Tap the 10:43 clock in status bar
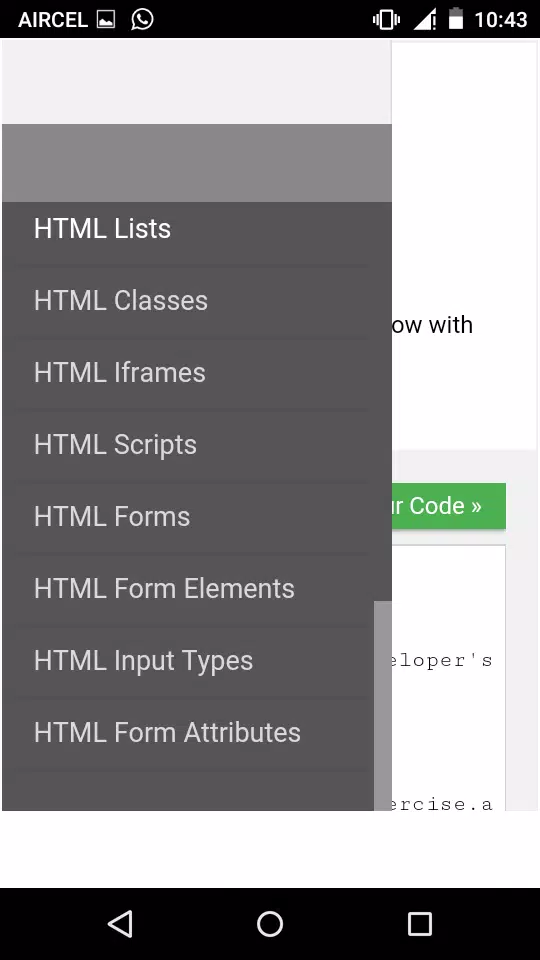 tap(501, 20)
